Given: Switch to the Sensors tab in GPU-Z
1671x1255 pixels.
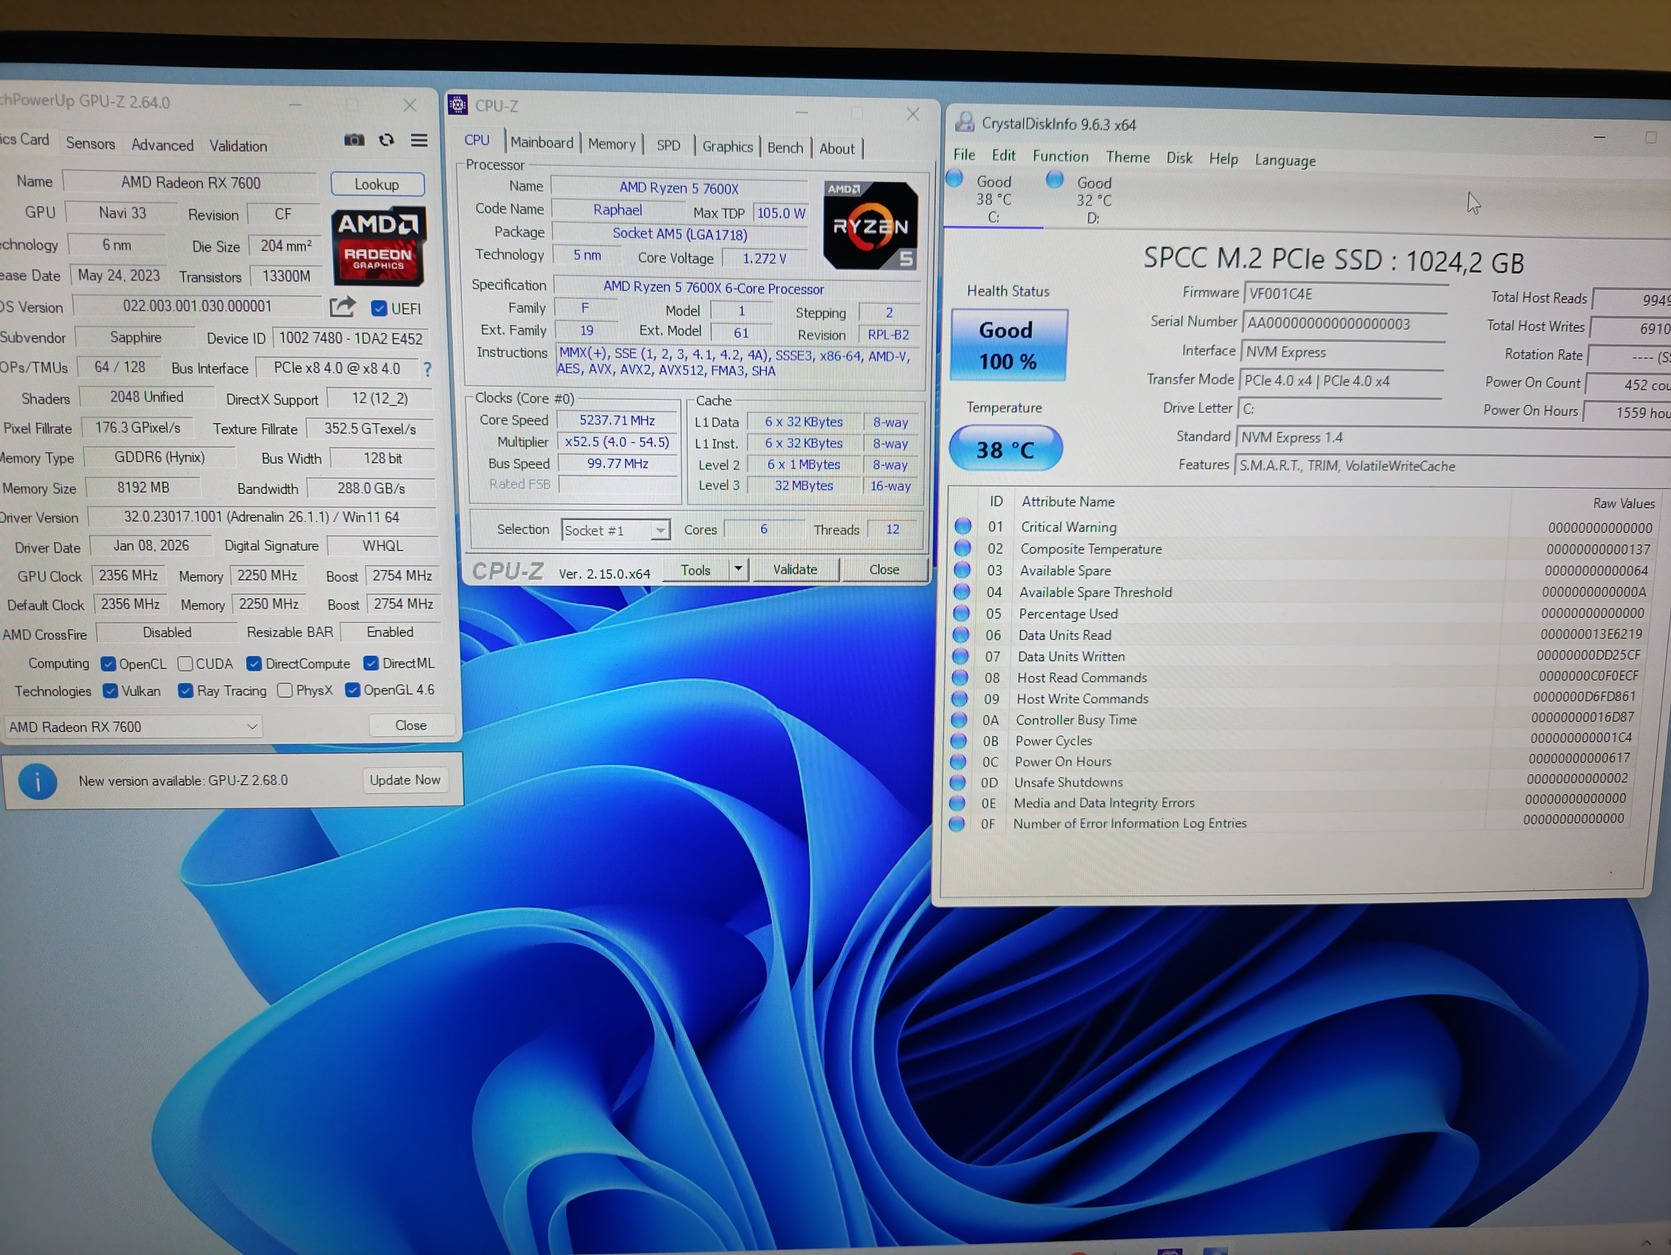Looking at the screenshot, I should click(x=90, y=143).
